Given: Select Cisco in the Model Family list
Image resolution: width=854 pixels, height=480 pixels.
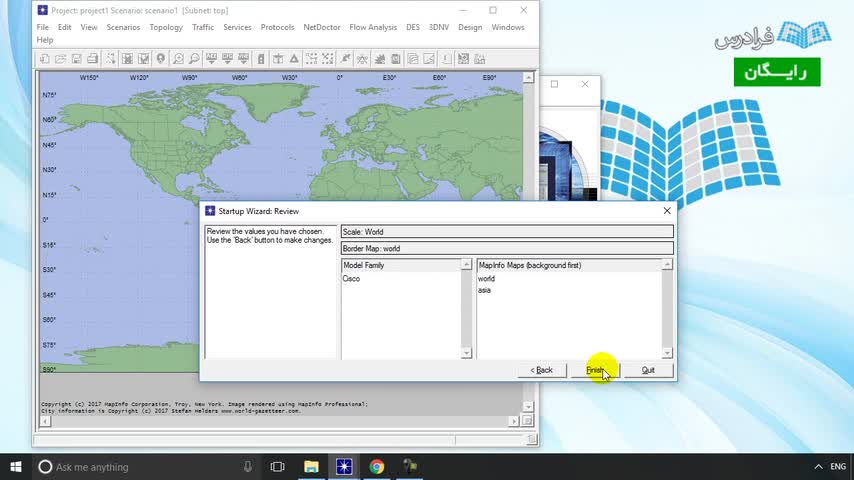Looking at the screenshot, I should coord(351,278).
